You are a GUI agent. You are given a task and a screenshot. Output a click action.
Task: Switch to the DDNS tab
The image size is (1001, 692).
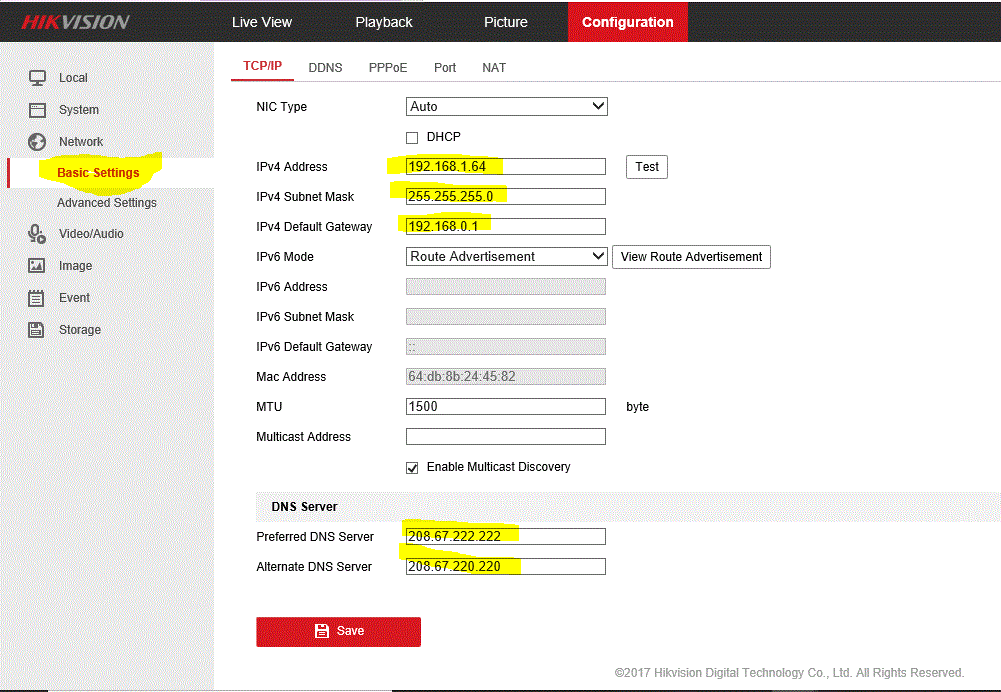pos(325,68)
